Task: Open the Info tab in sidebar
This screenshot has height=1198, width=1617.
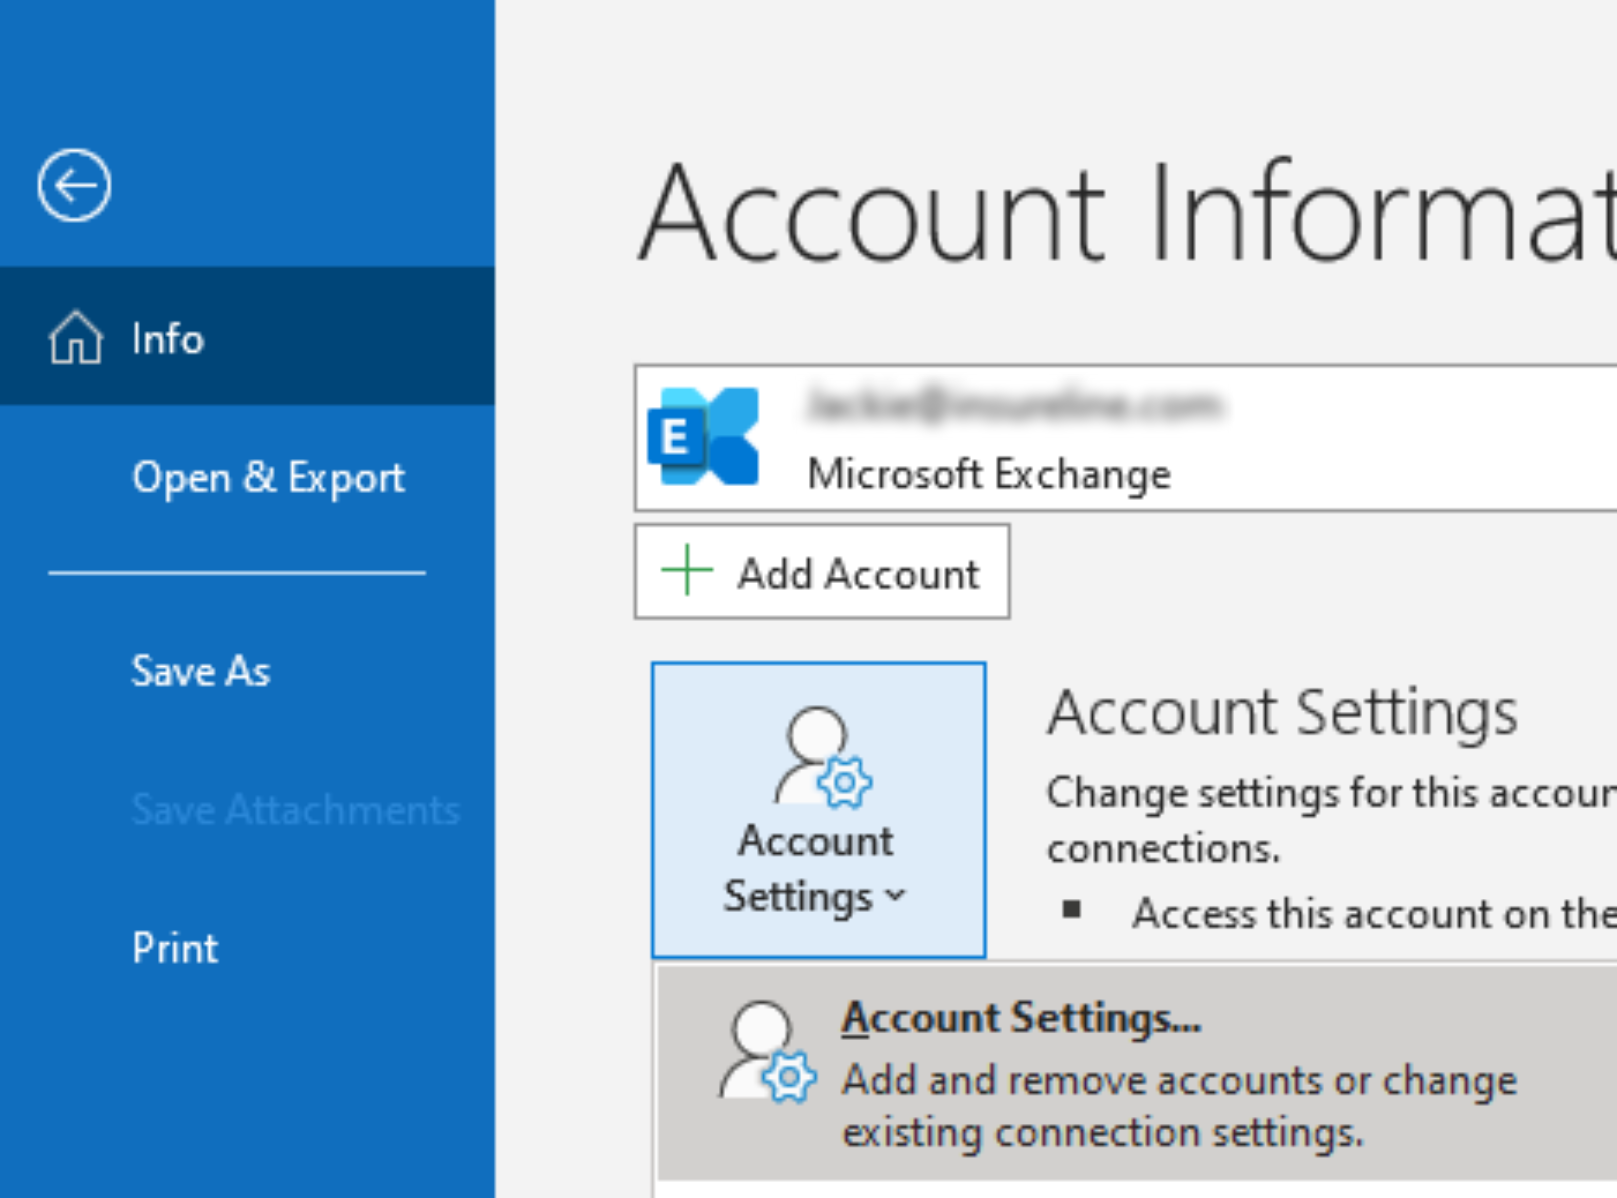Action: tap(247, 336)
